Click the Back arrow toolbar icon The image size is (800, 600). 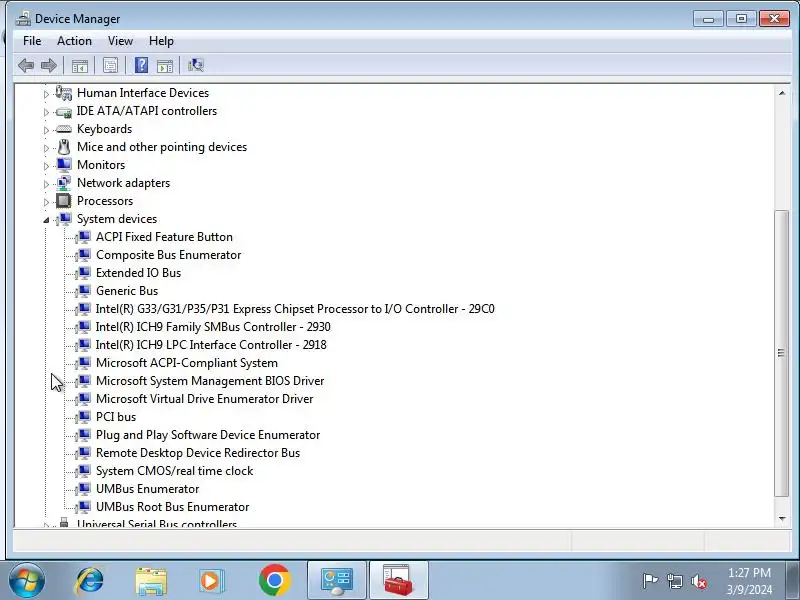[x=26, y=65]
